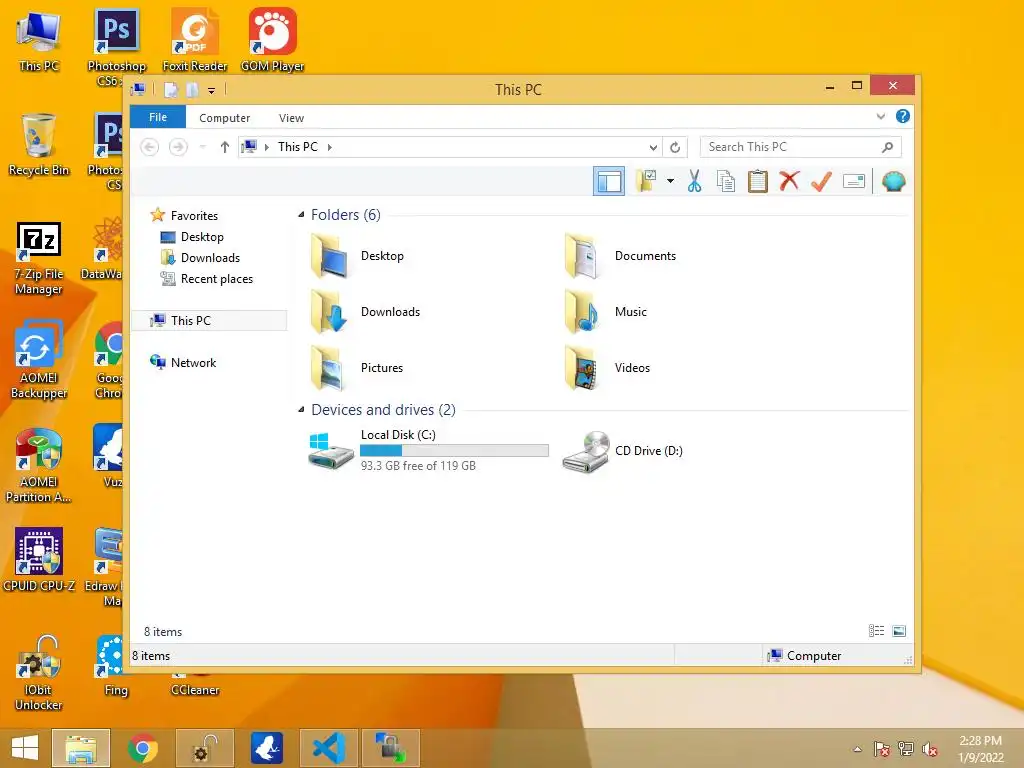Select the Music folder
1024x768 pixels.
[606, 312]
